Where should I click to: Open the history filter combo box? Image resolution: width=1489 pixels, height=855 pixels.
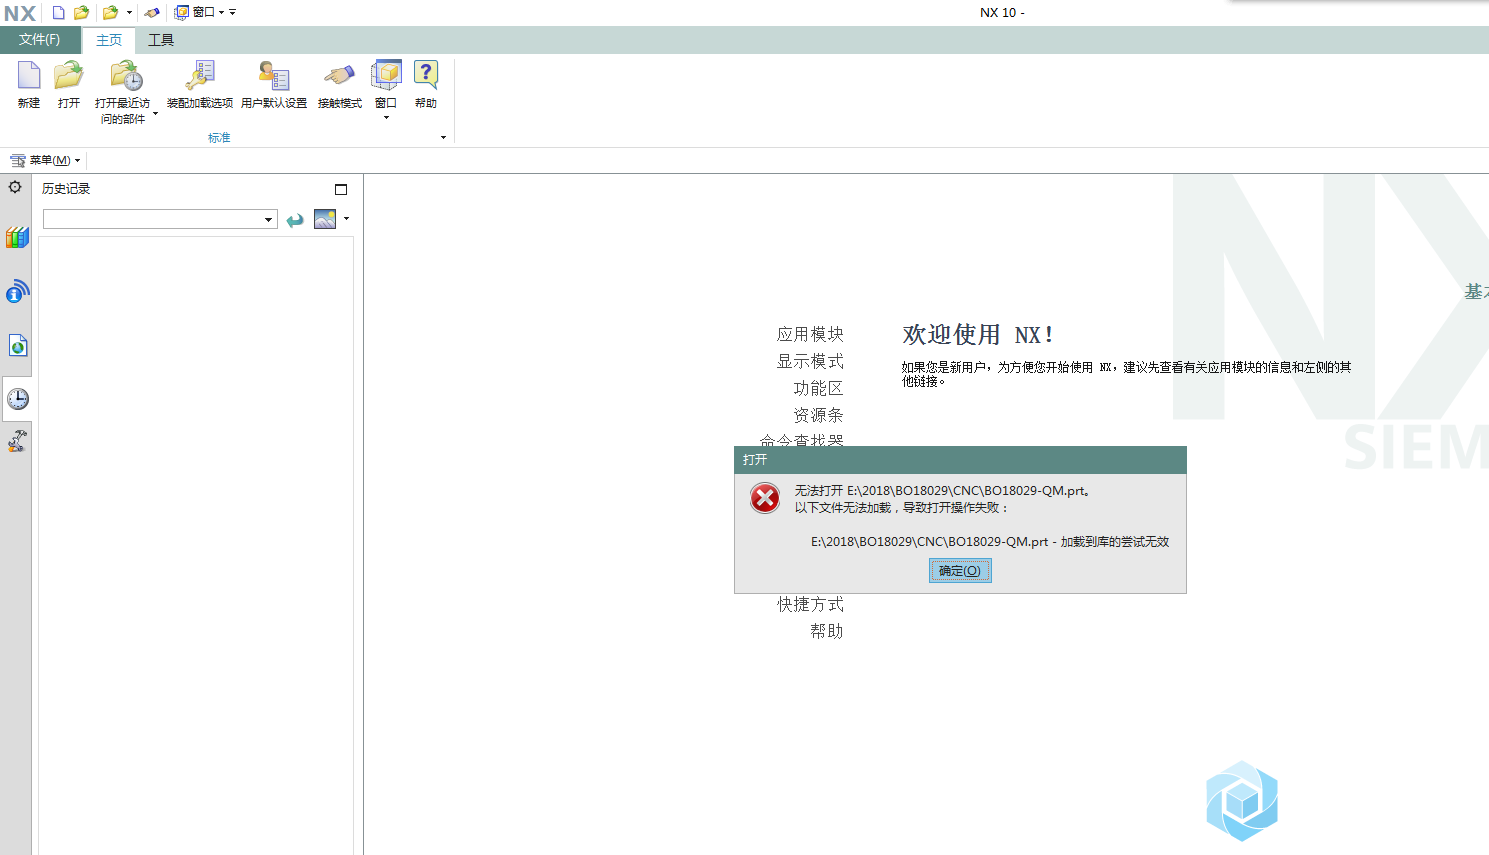coord(160,219)
